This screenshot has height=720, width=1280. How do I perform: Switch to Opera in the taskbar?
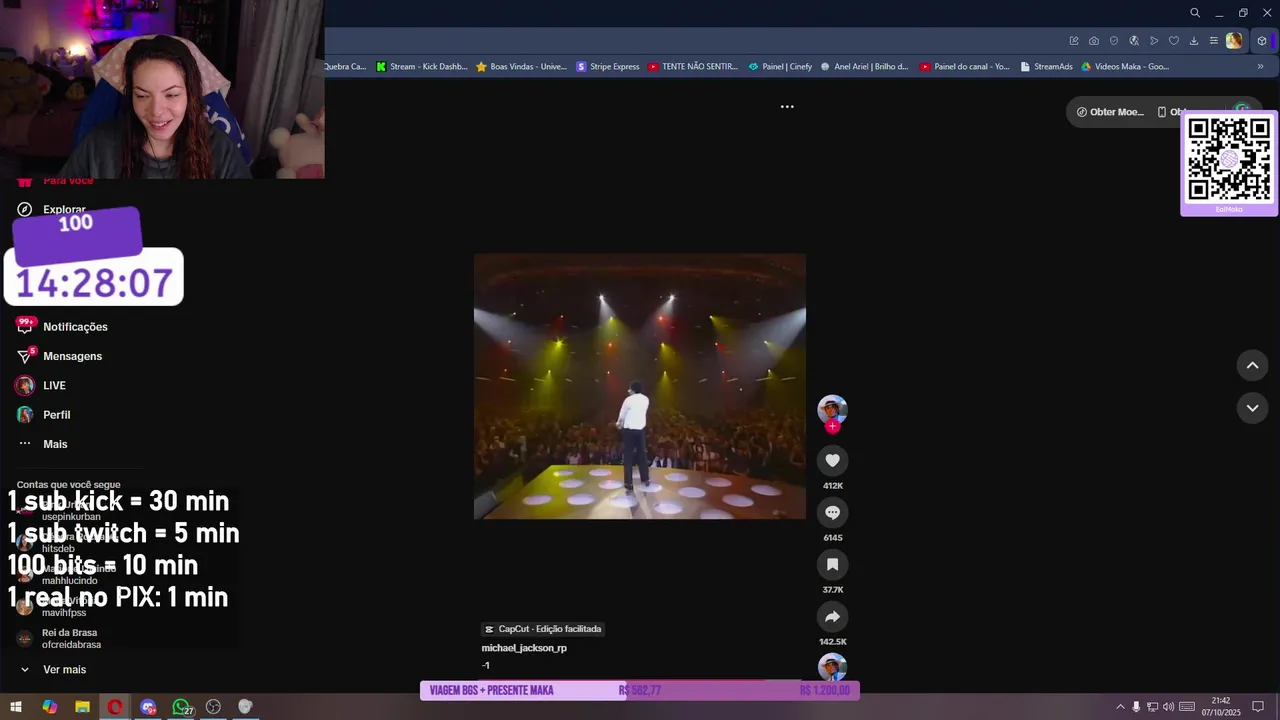115,707
